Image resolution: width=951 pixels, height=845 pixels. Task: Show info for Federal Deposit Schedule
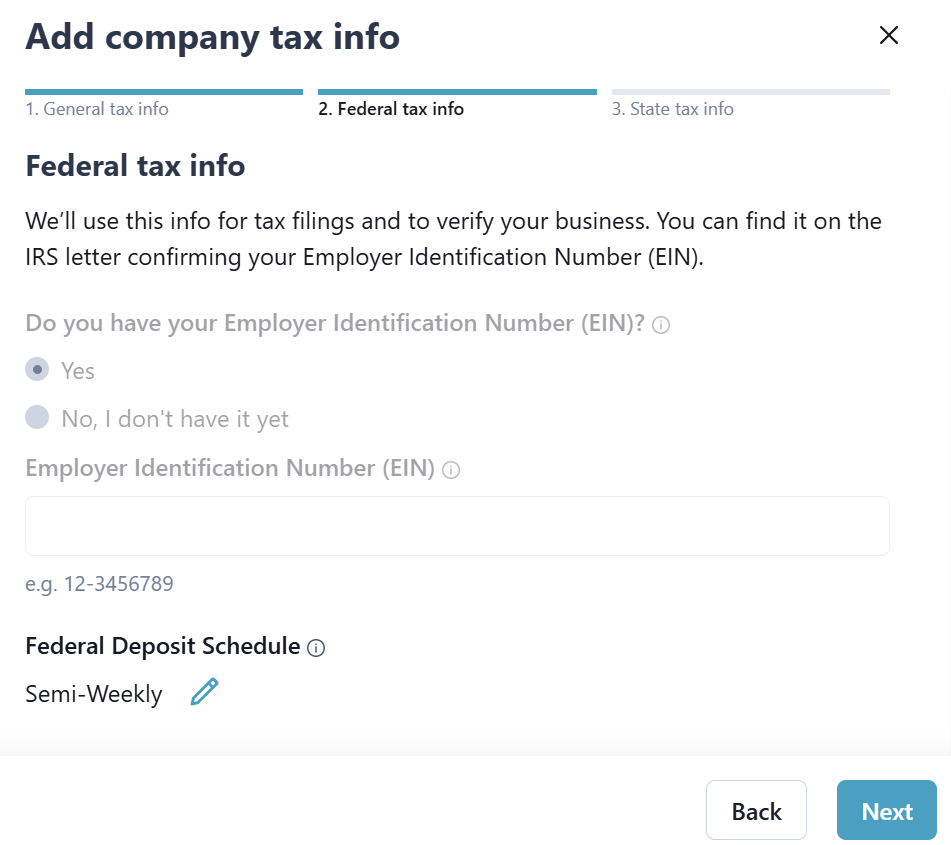[x=316, y=648]
